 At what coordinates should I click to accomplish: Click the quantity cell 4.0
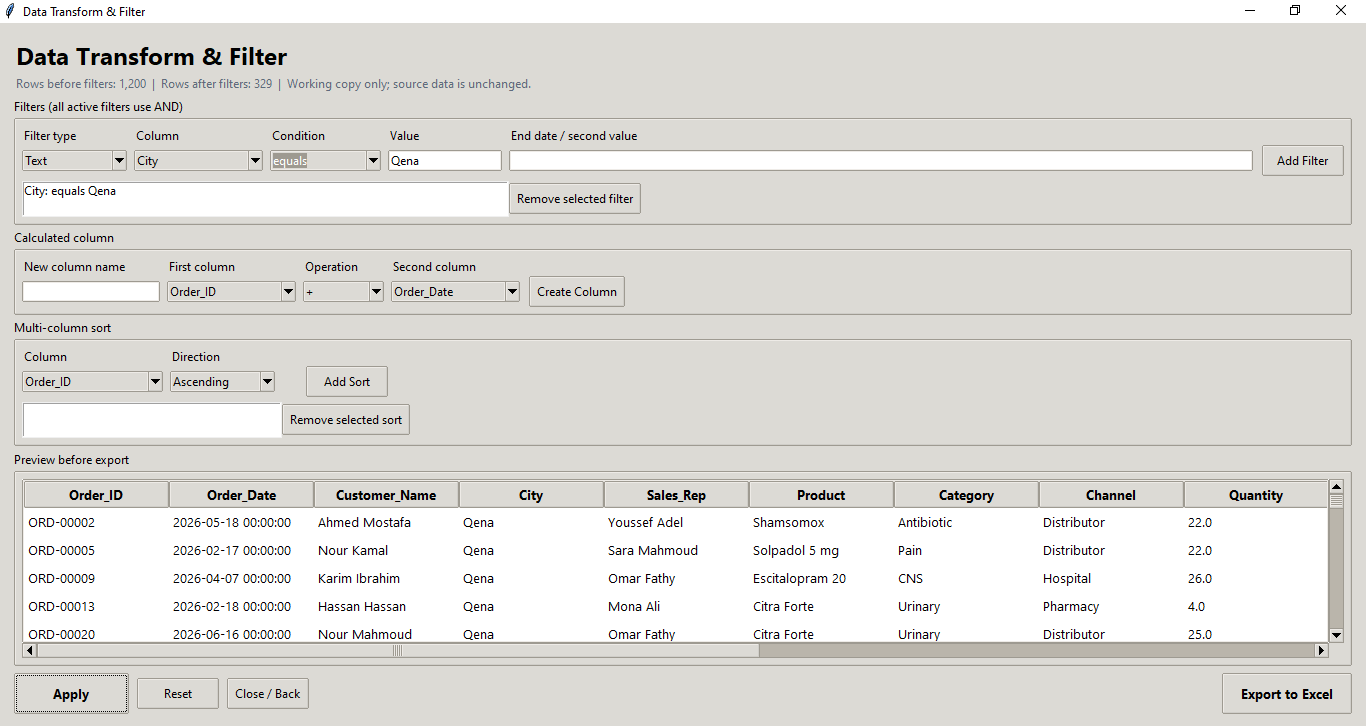coord(1196,607)
